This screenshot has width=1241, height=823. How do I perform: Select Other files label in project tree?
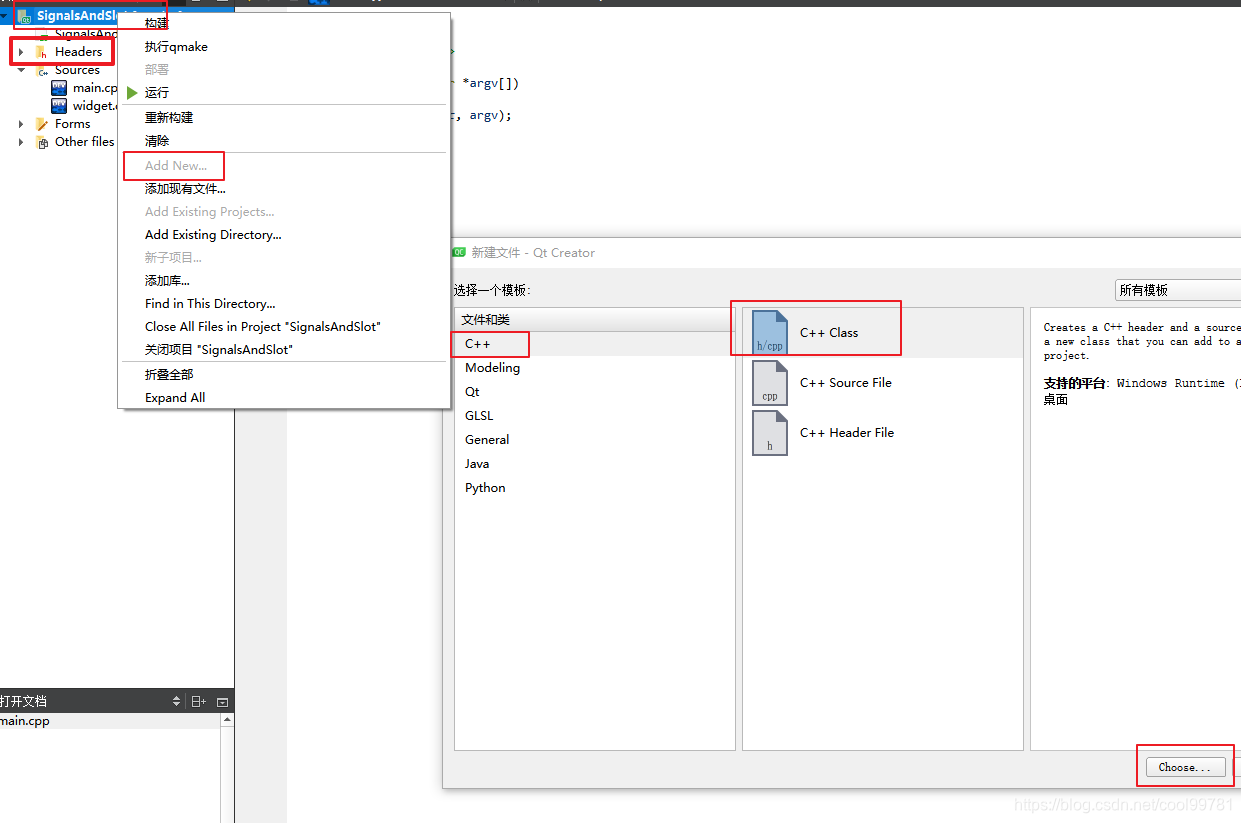85,142
